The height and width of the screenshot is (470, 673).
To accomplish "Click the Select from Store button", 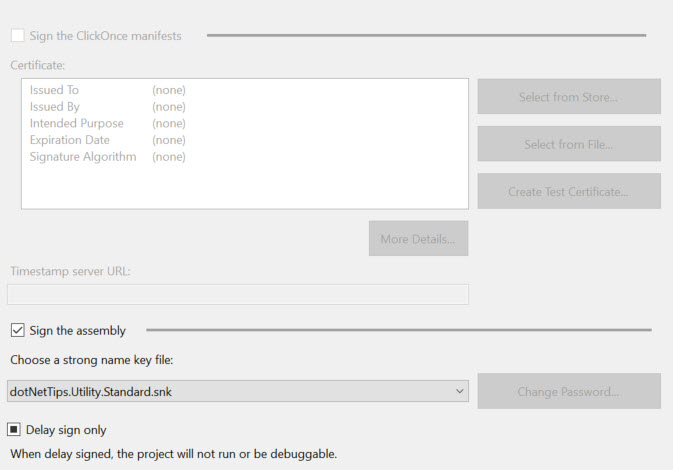I will [x=568, y=97].
